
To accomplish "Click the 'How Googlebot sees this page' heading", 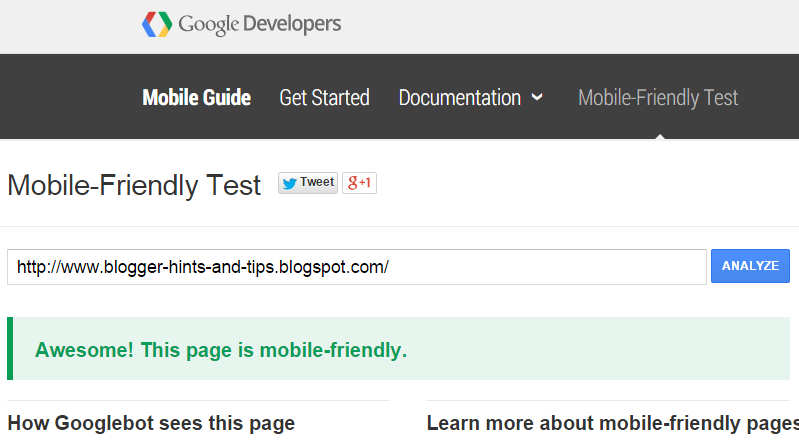I will (x=151, y=424).
